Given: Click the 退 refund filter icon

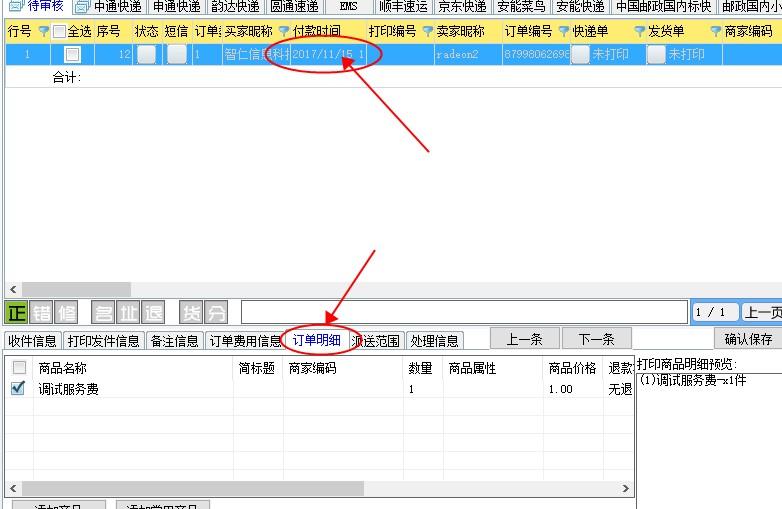Looking at the screenshot, I should click(153, 312).
